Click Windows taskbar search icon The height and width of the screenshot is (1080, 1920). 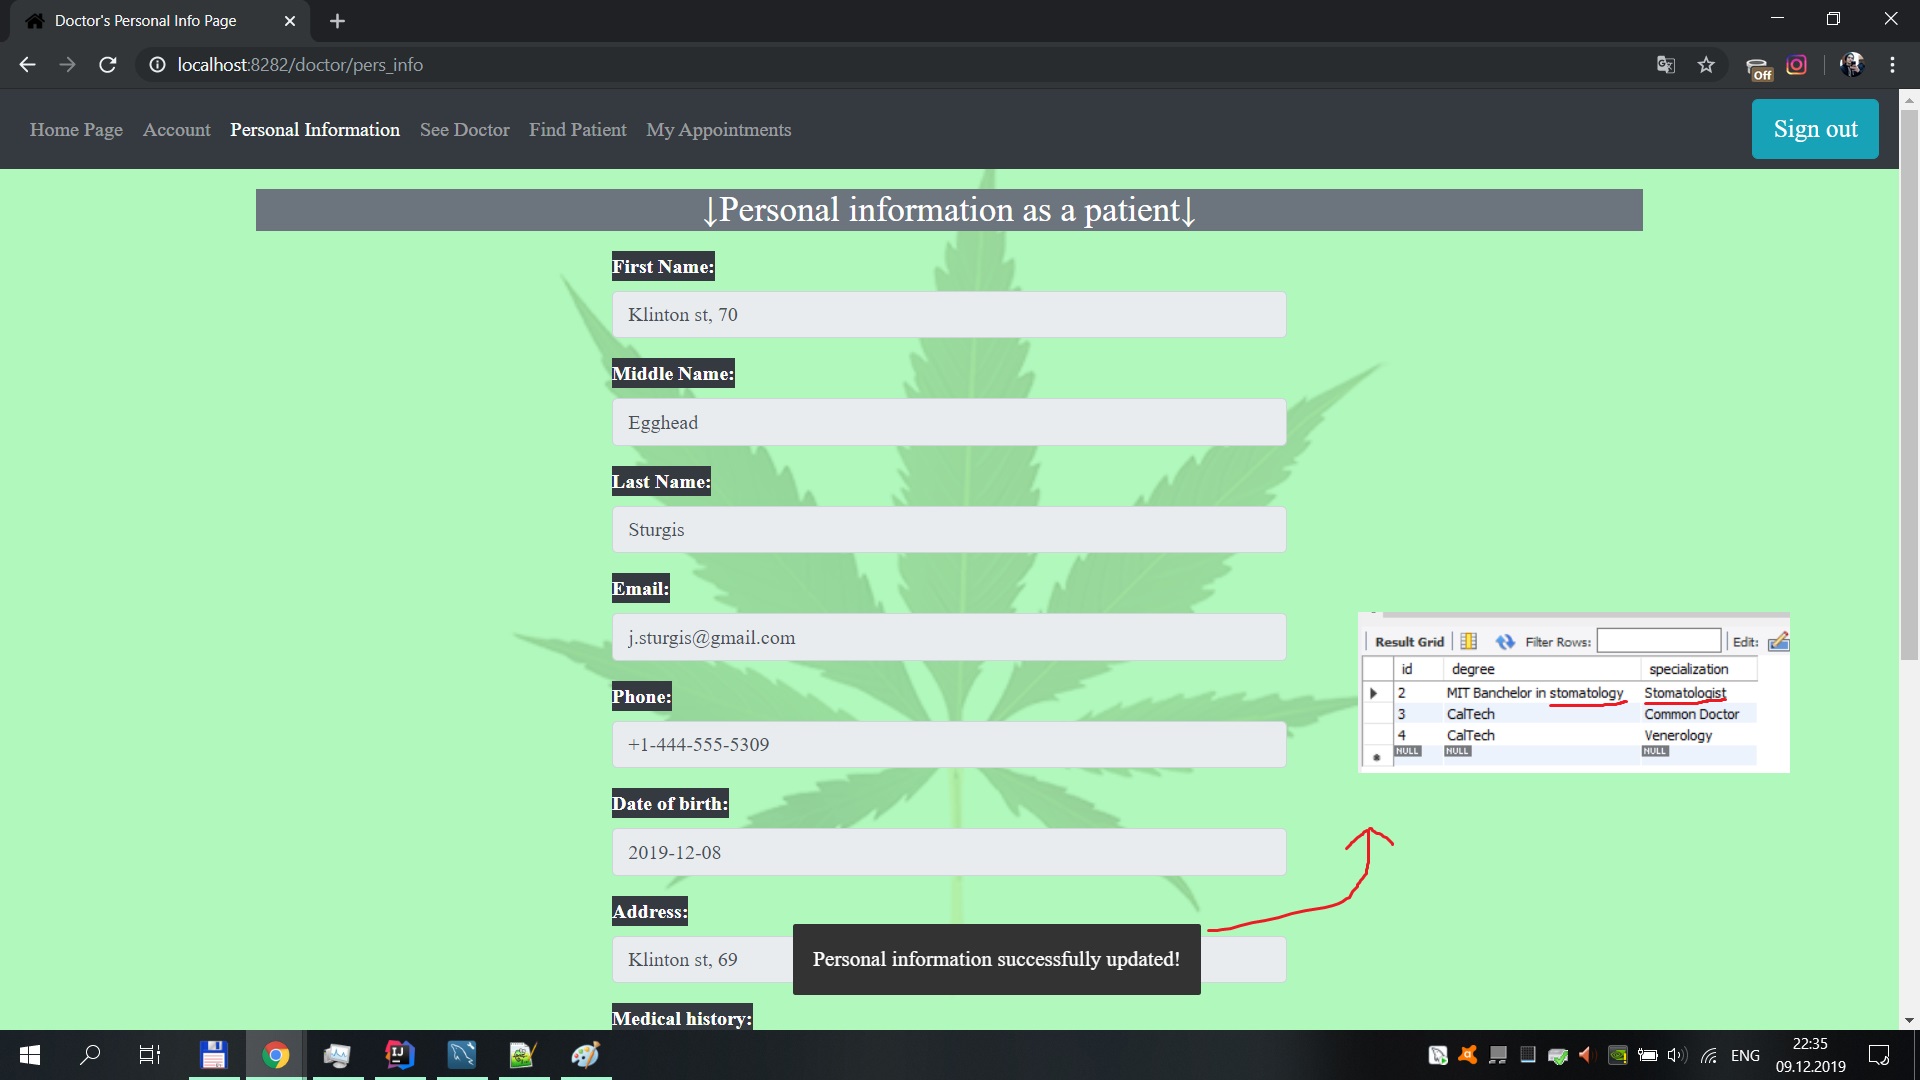90,1055
